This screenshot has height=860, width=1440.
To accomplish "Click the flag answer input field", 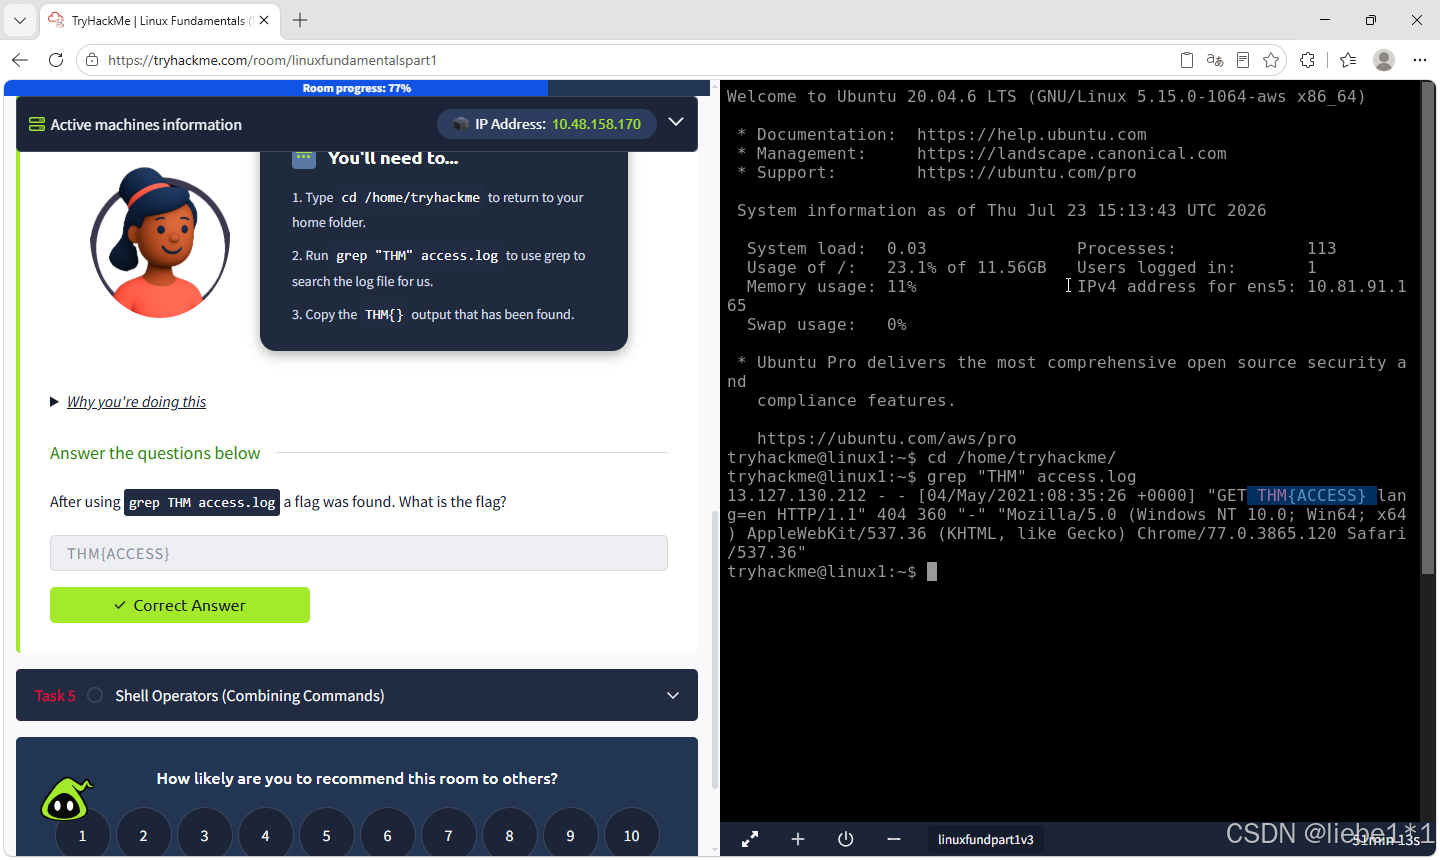I will pyautogui.click(x=359, y=553).
